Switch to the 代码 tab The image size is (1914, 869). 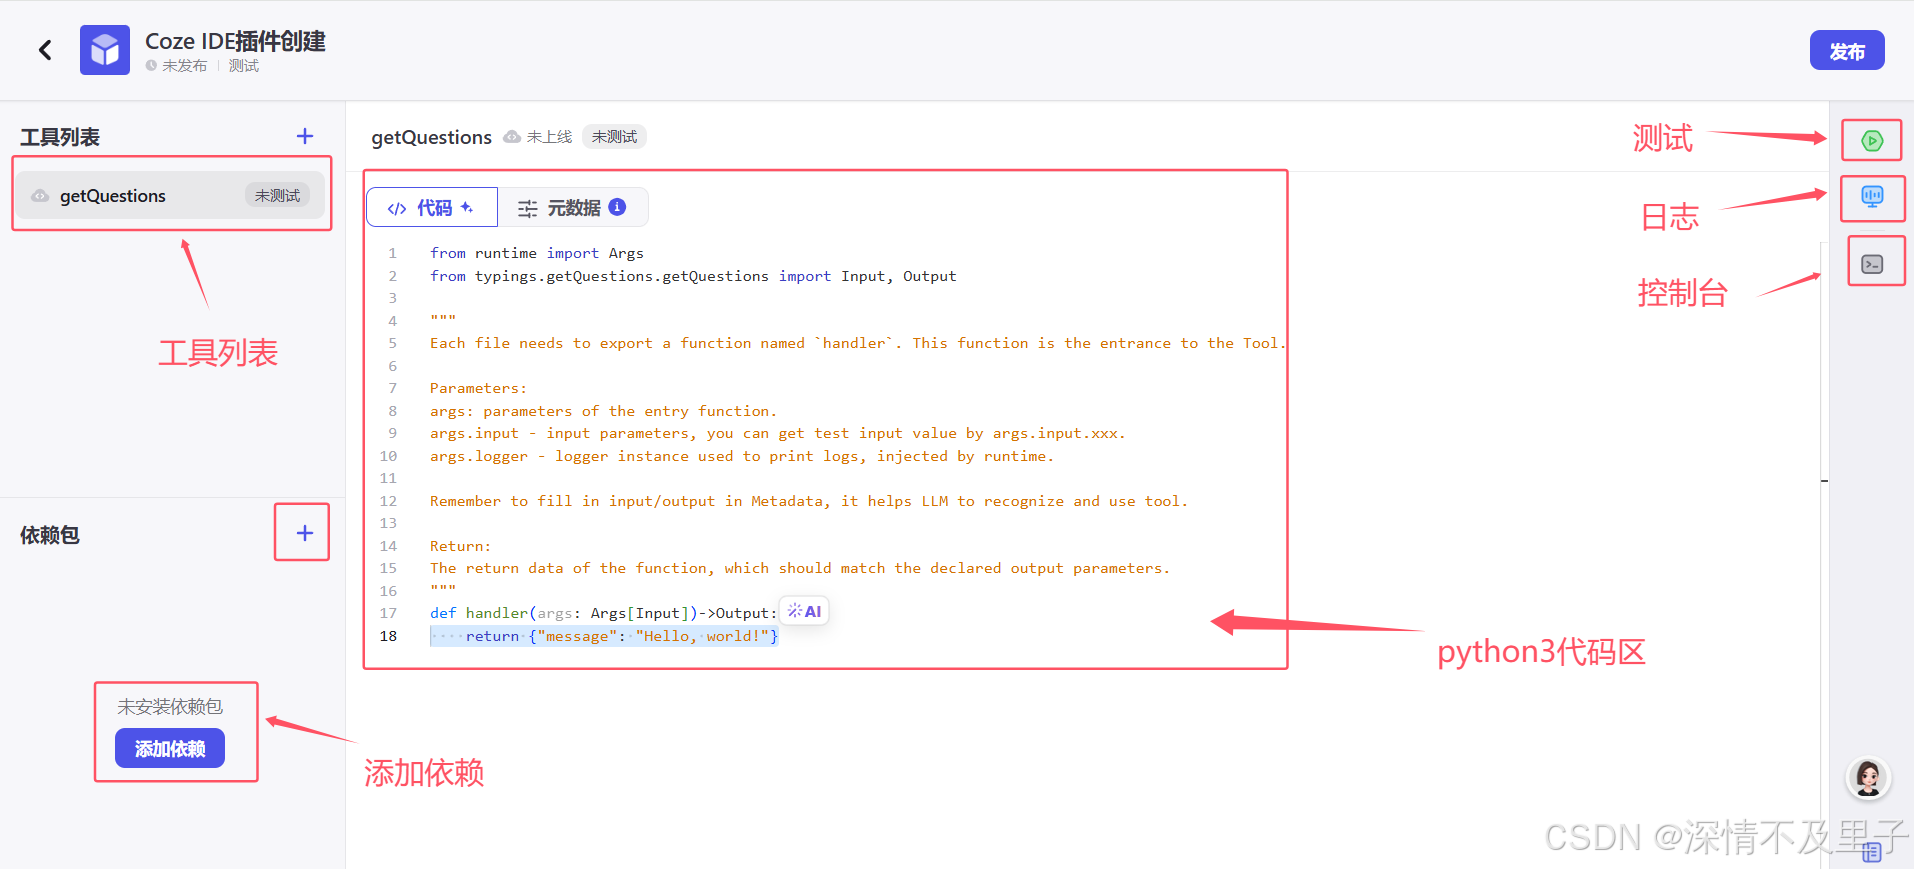coord(432,207)
